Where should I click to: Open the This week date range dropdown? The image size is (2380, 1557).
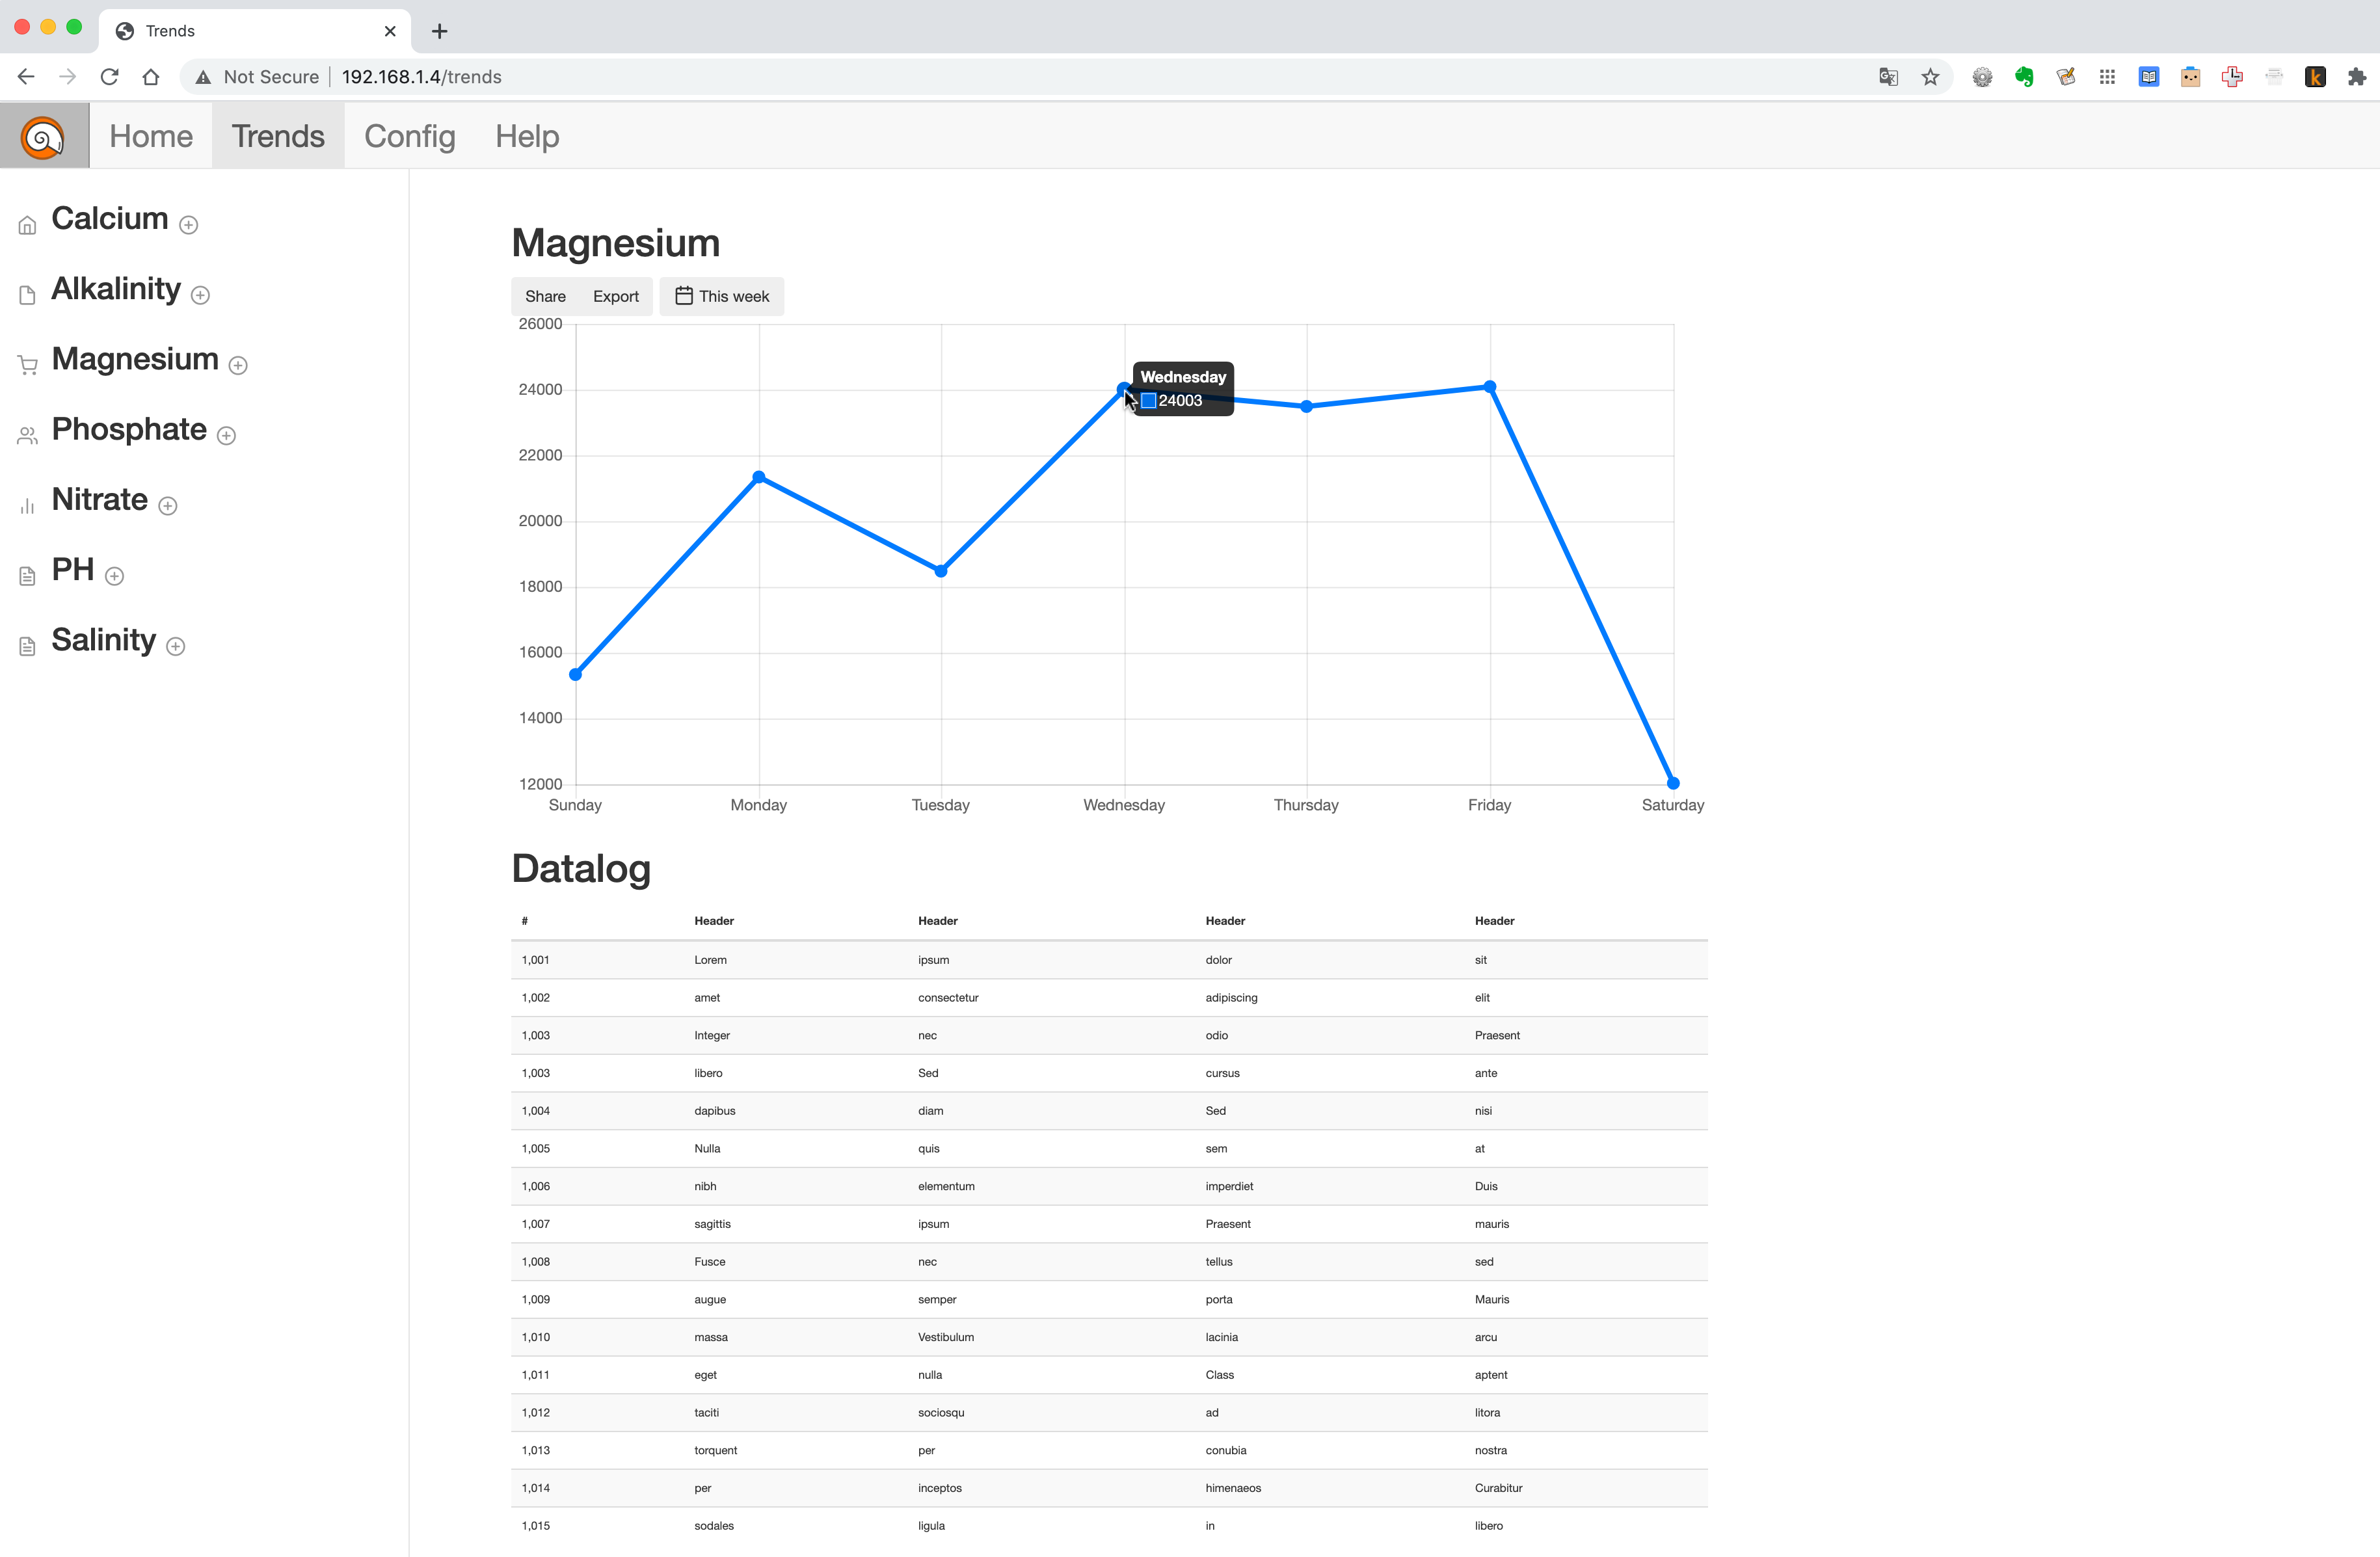722,297
